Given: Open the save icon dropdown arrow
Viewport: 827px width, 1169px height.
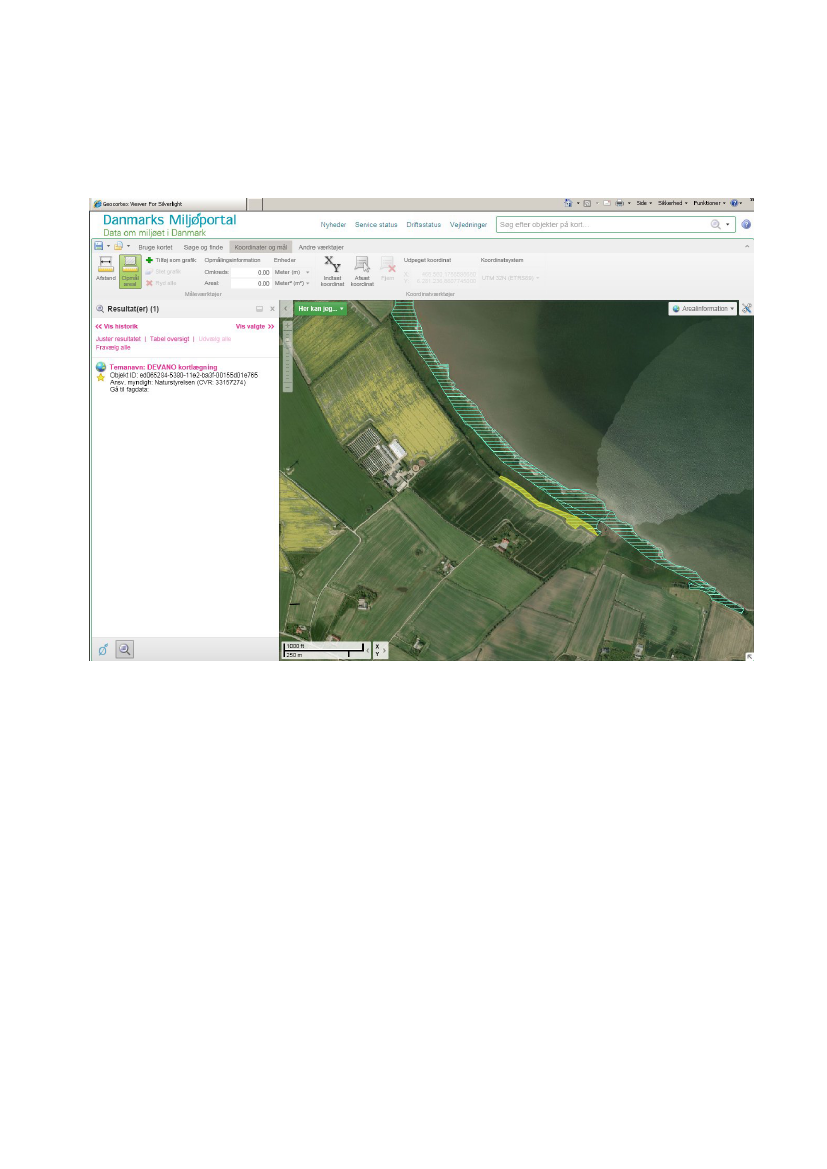Looking at the screenshot, I should [108, 245].
